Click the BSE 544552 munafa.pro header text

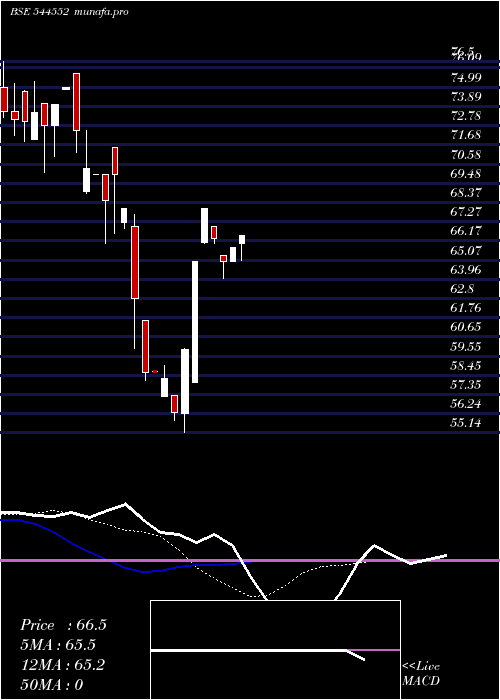tap(69, 12)
